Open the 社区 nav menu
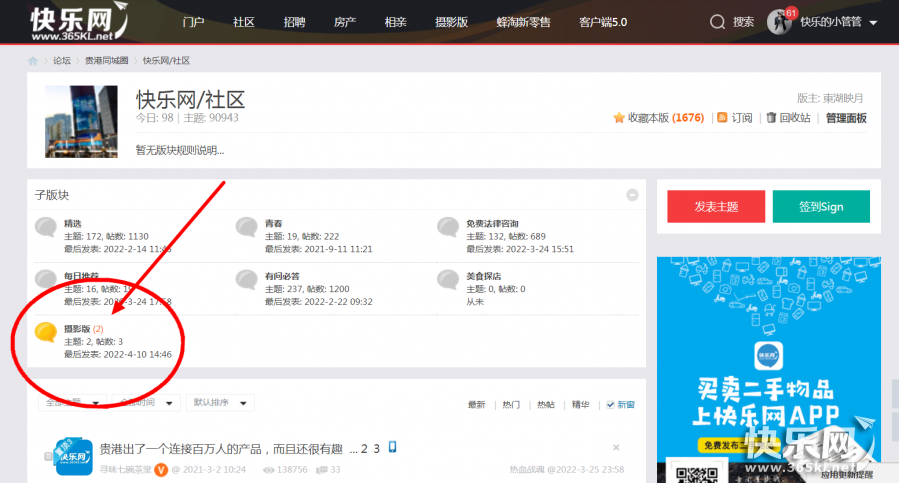Image resolution: width=899 pixels, height=483 pixels. [244, 22]
